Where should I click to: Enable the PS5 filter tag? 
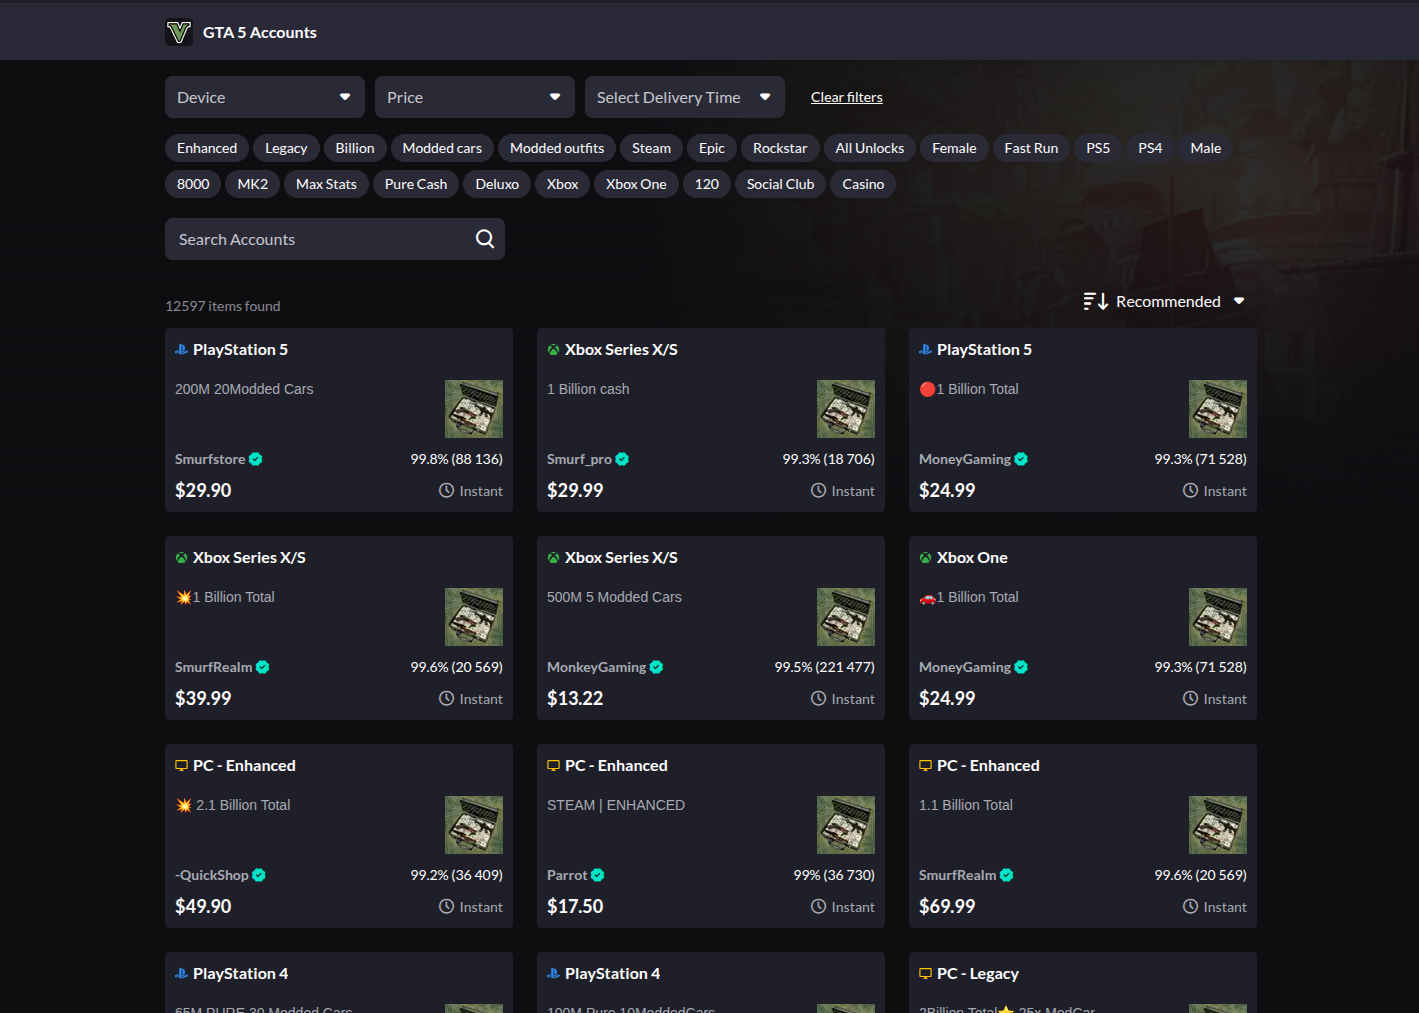pos(1097,148)
